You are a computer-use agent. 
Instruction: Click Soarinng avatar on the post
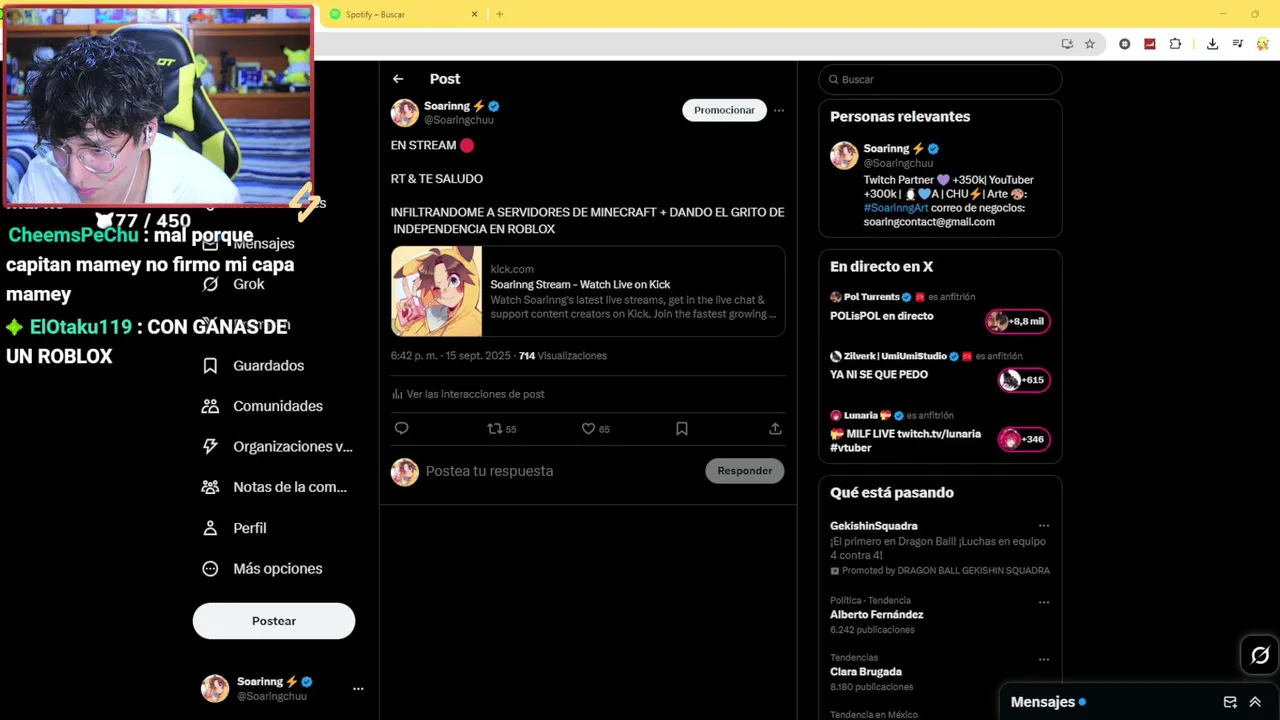(x=405, y=113)
